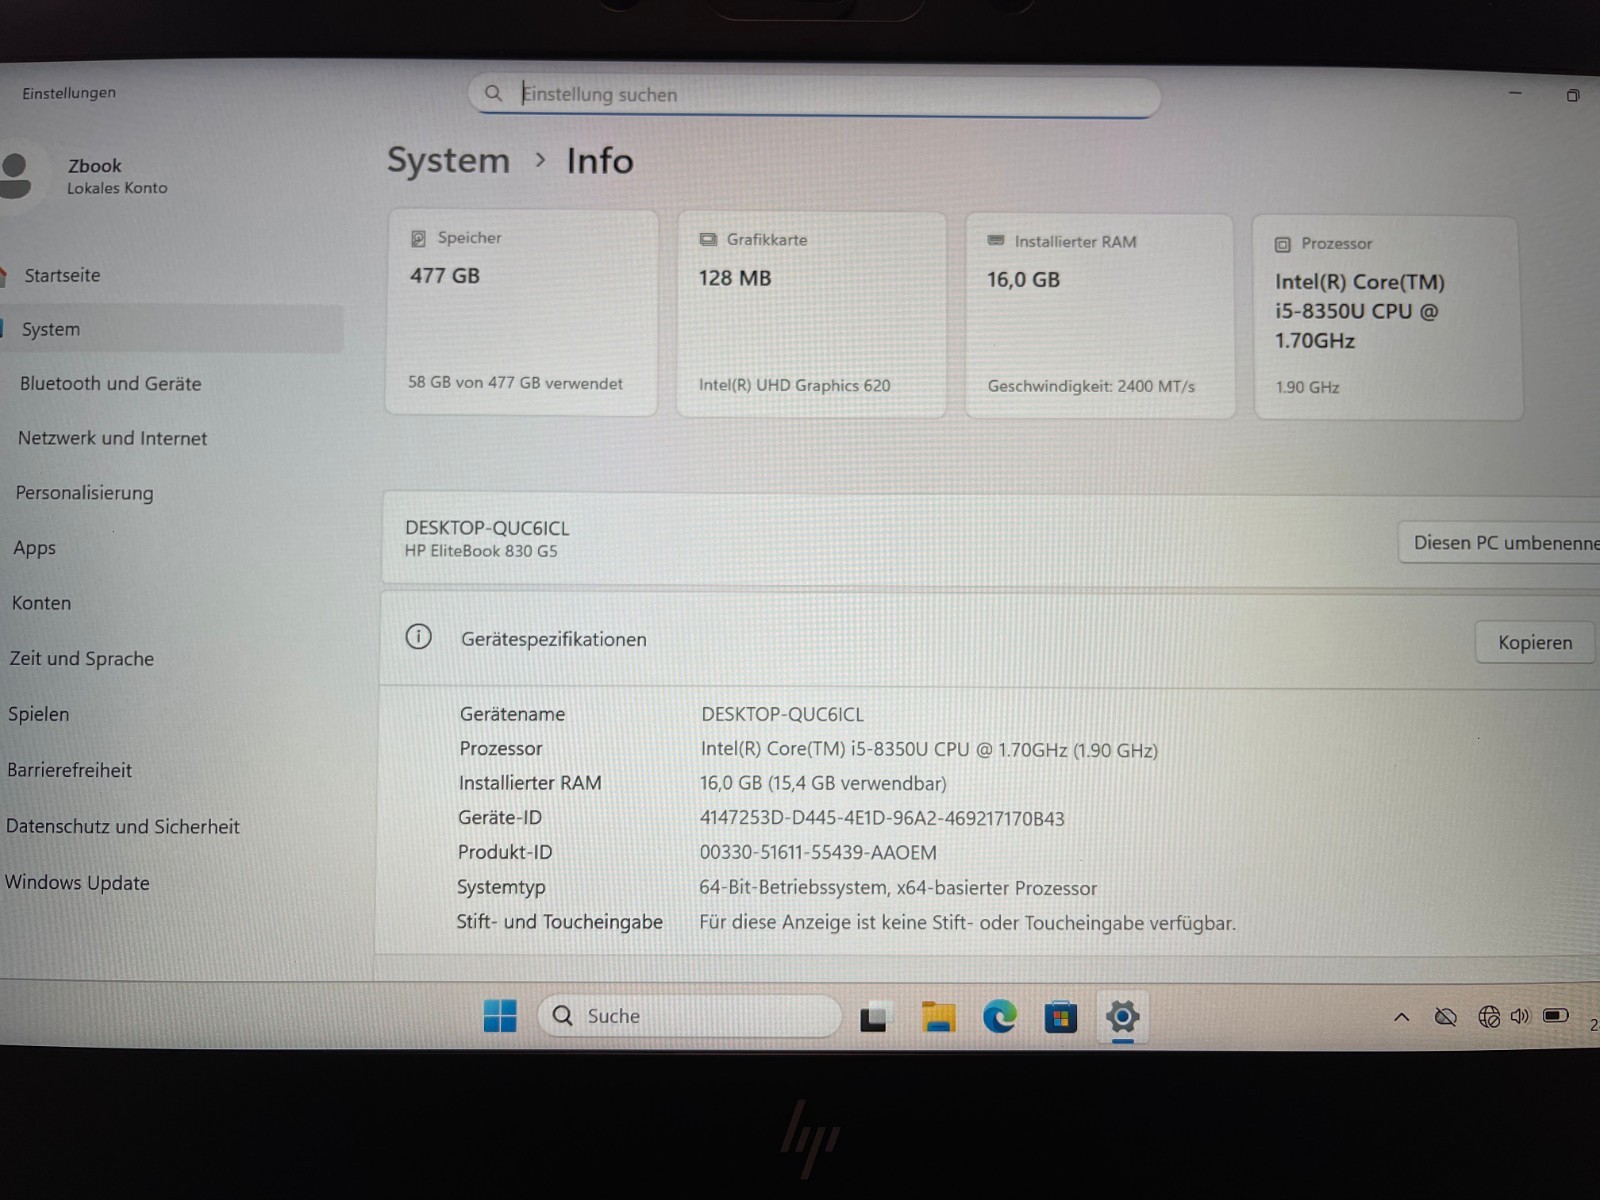
Task: Click 'Geschwindigkeit: 2400 MT/s' text
Action: tap(1091, 386)
